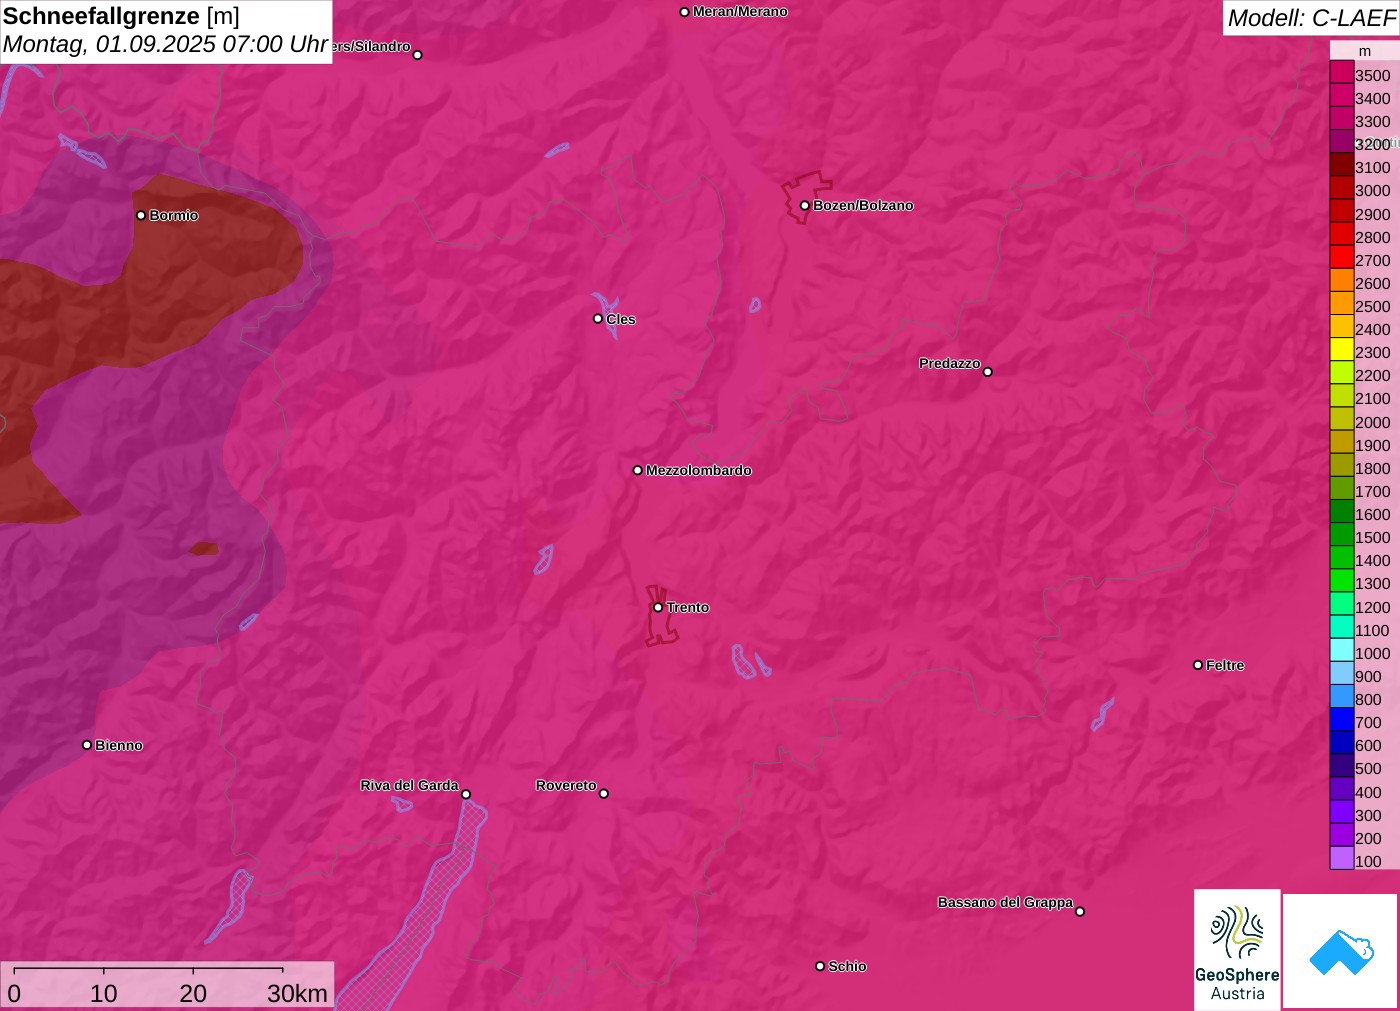The height and width of the screenshot is (1011, 1400).
Task: Click the 10 mark on scale bar
Action: pyautogui.click(x=104, y=993)
